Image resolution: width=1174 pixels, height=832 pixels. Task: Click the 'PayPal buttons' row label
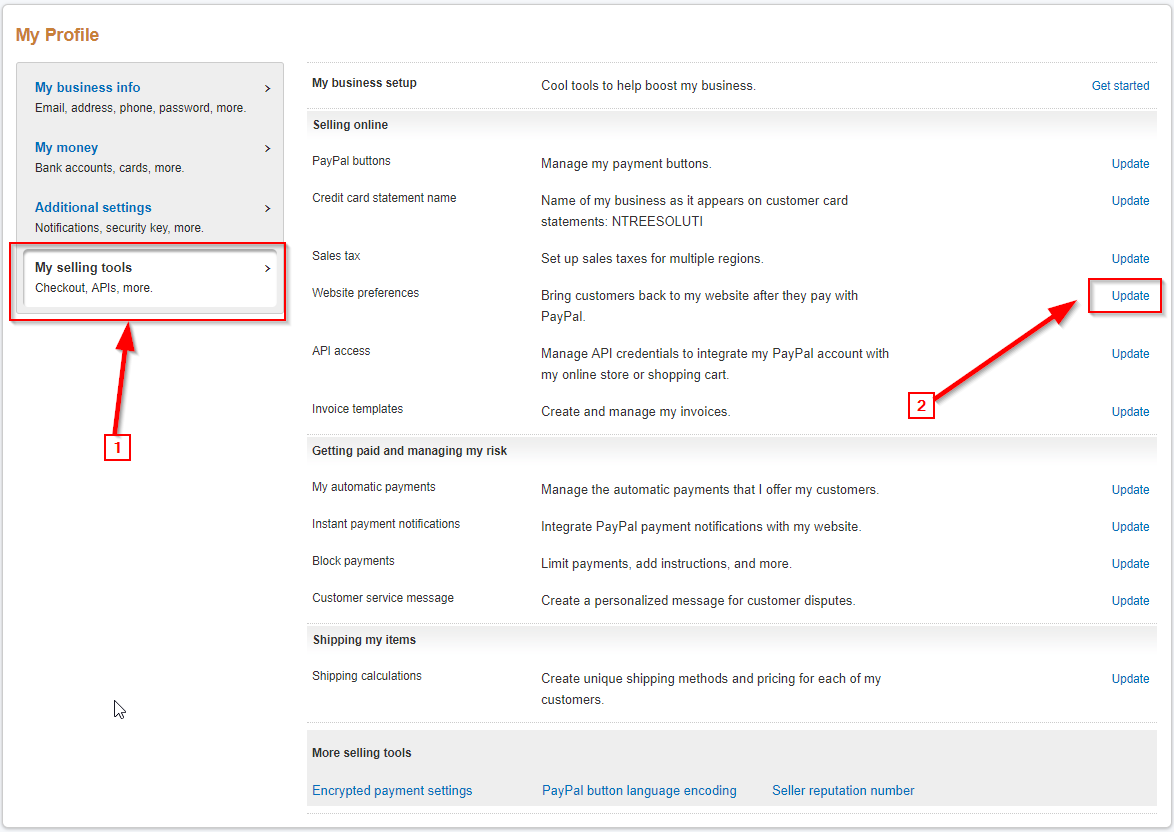click(351, 161)
